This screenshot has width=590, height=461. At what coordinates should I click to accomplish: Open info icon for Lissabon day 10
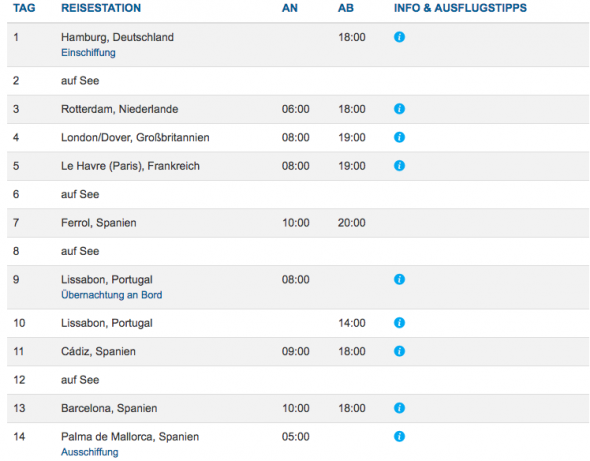coord(399,323)
